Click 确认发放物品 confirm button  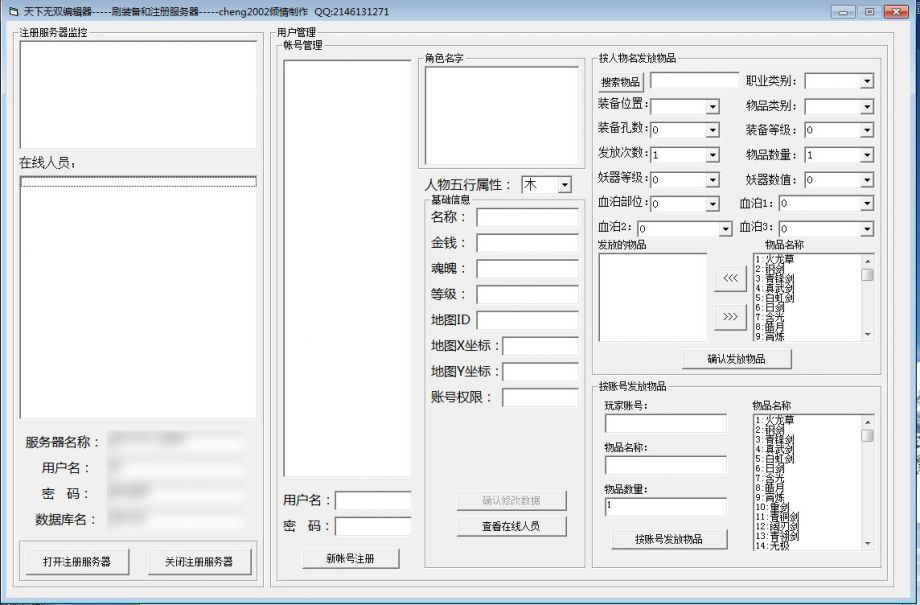[737, 359]
